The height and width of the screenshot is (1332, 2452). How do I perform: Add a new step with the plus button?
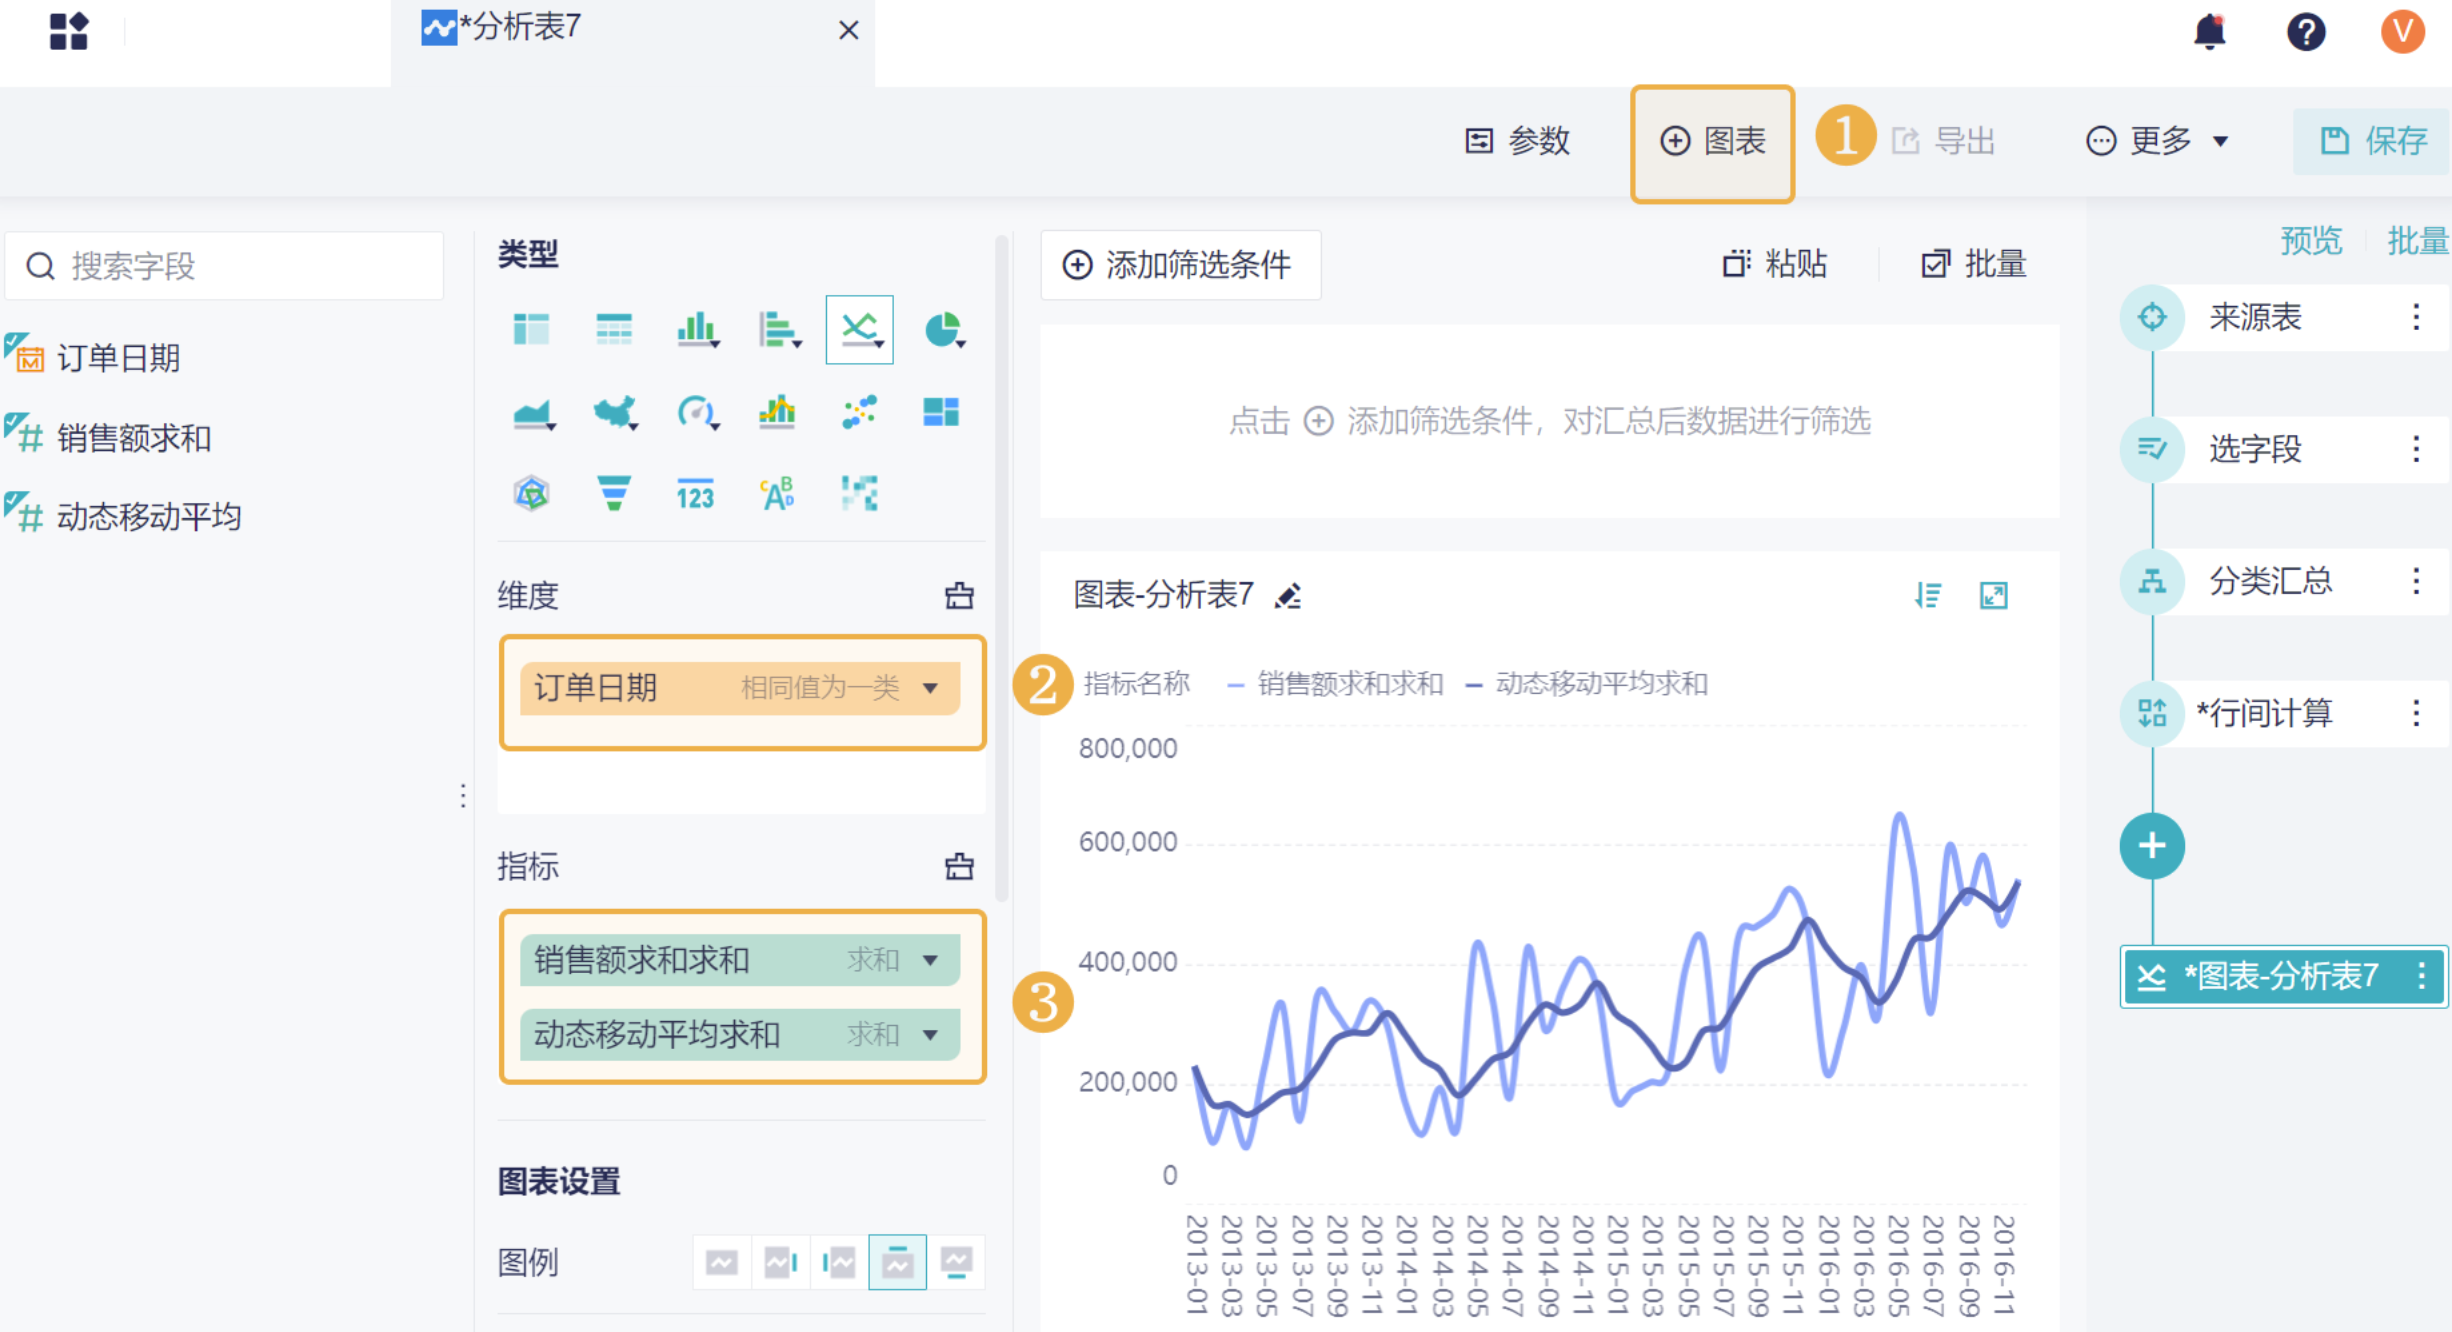[x=2152, y=846]
